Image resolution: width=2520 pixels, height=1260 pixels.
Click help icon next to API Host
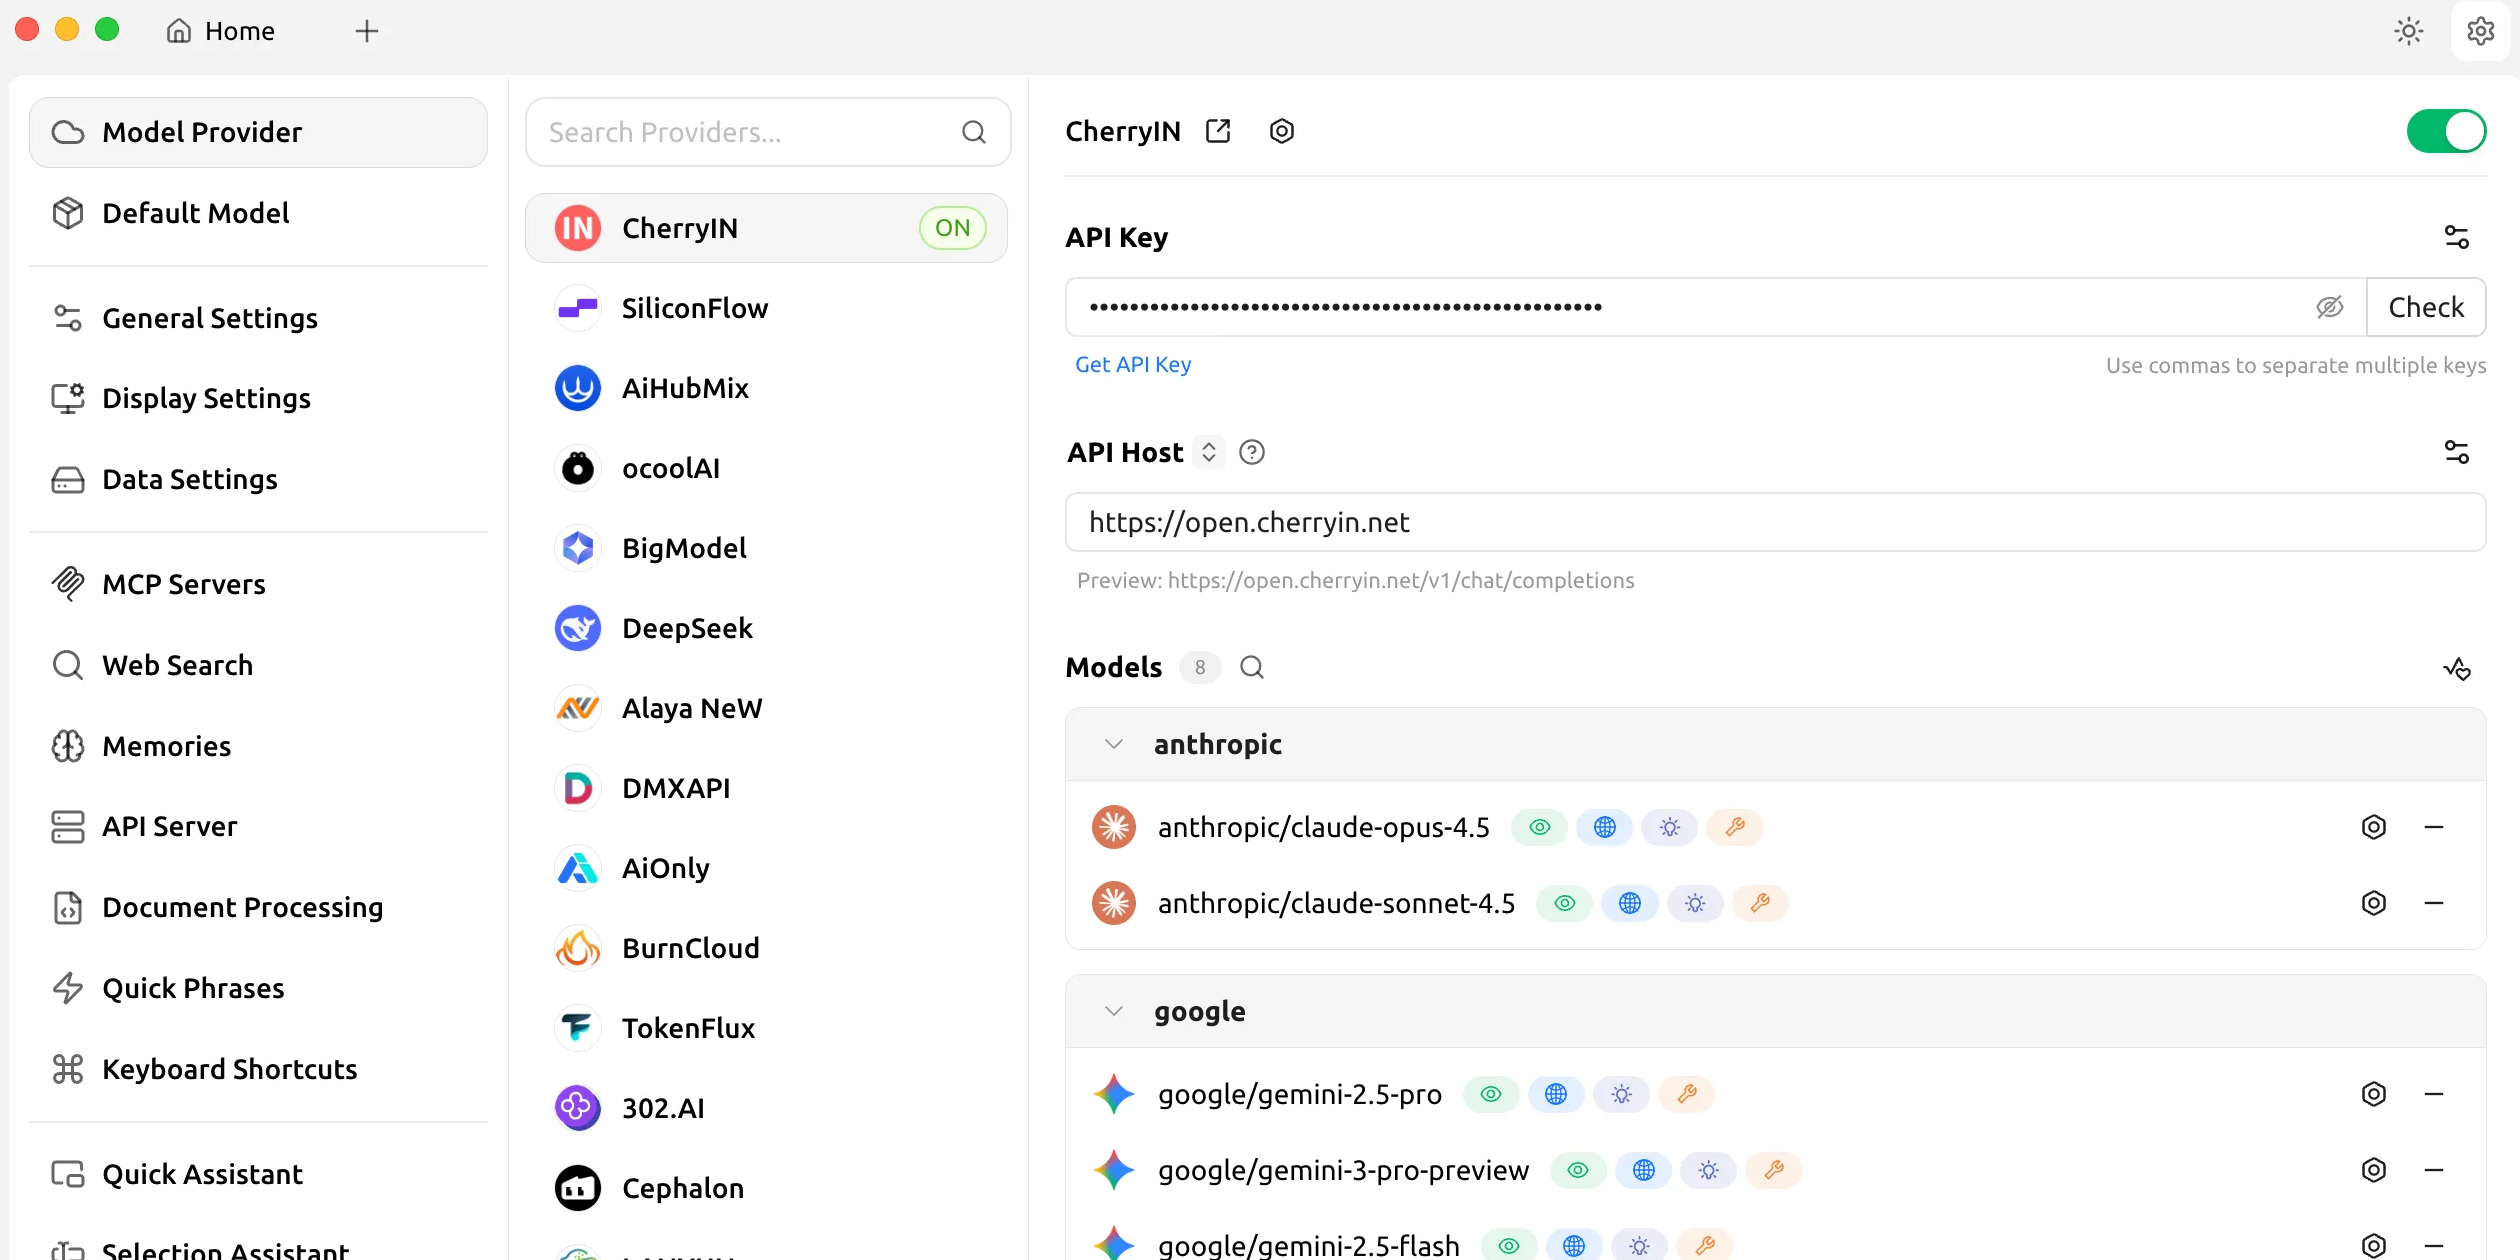coord(1252,453)
